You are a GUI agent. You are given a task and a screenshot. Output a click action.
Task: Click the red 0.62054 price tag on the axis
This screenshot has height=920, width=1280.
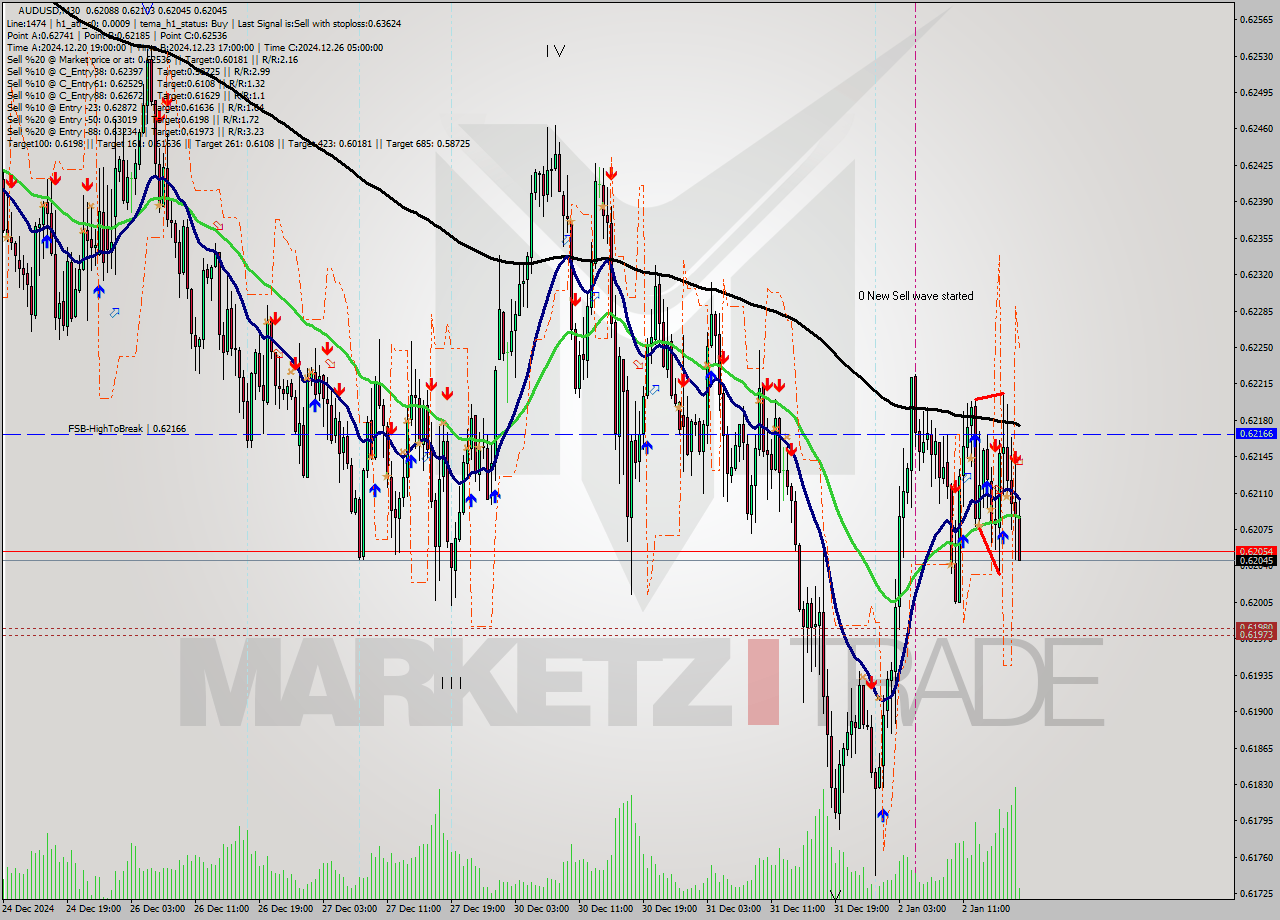1257,551
